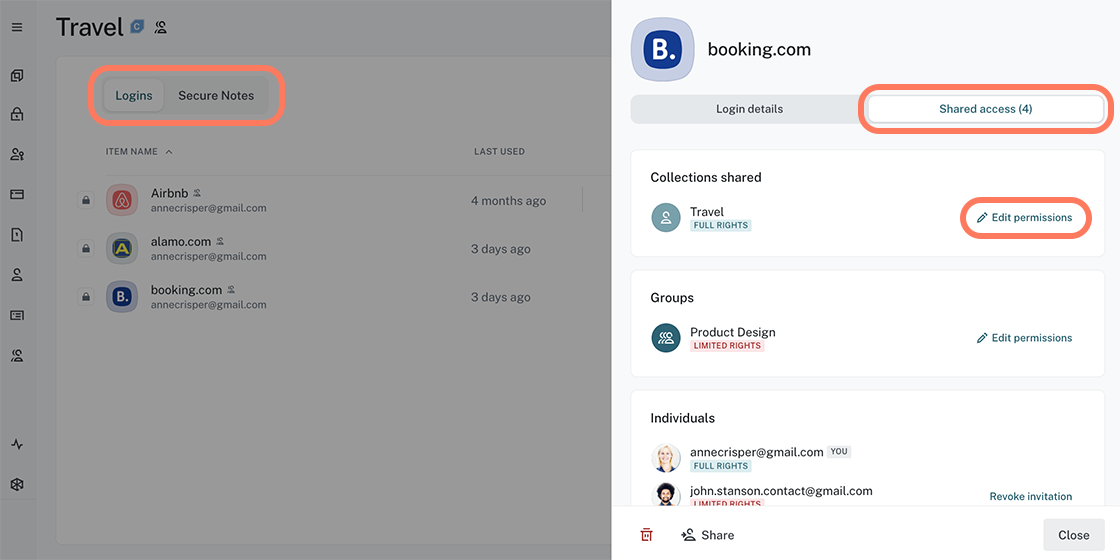Edit permissions for the Product Design group
Screen dimensions: 1120x560
coord(1024,338)
